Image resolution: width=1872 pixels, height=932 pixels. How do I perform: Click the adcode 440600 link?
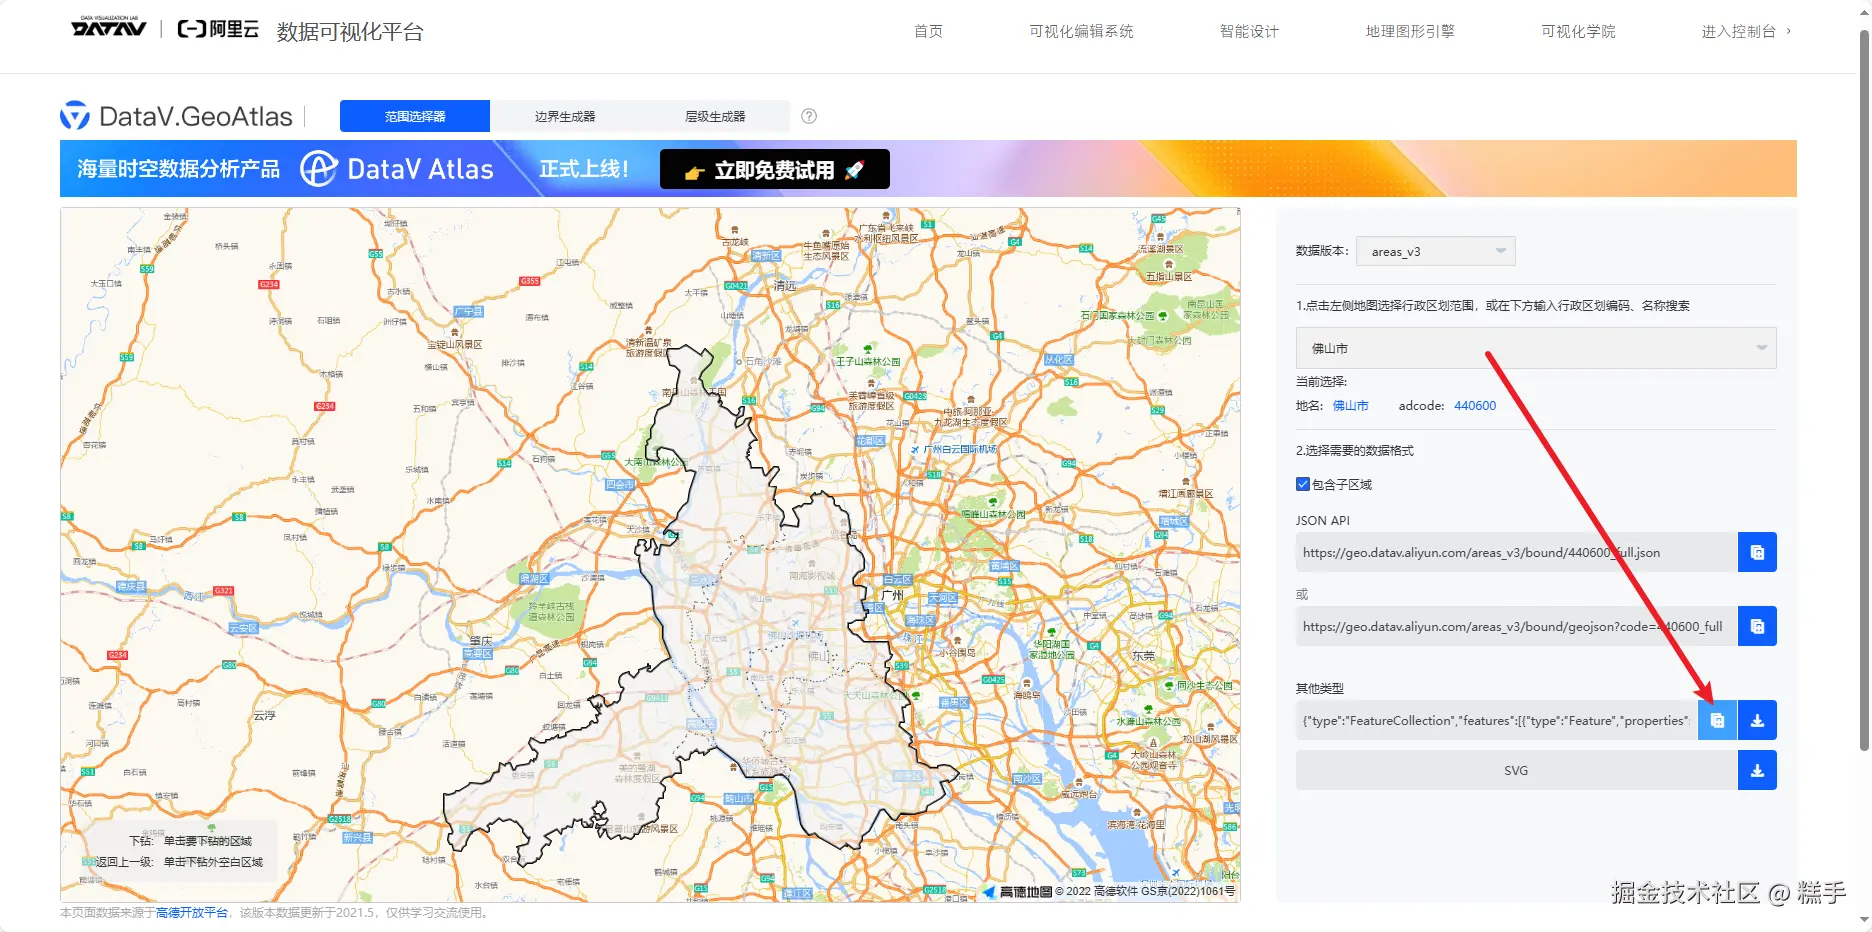(x=1475, y=406)
